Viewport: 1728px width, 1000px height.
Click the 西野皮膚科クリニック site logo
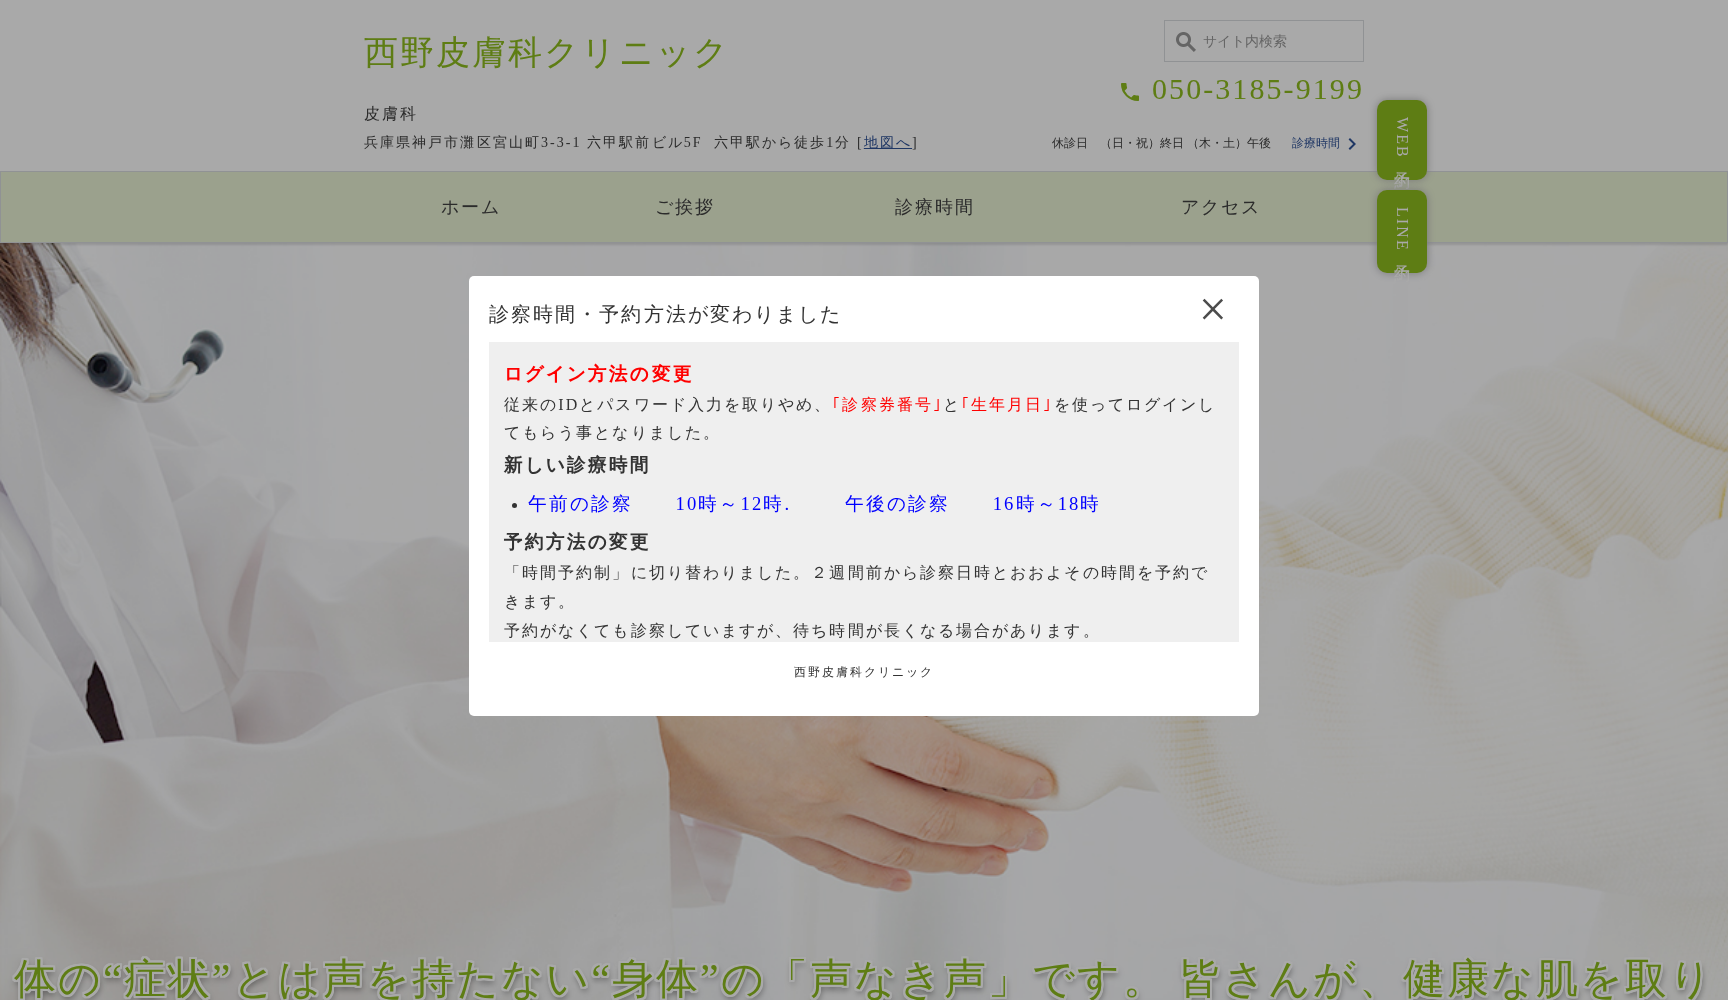[543, 52]
